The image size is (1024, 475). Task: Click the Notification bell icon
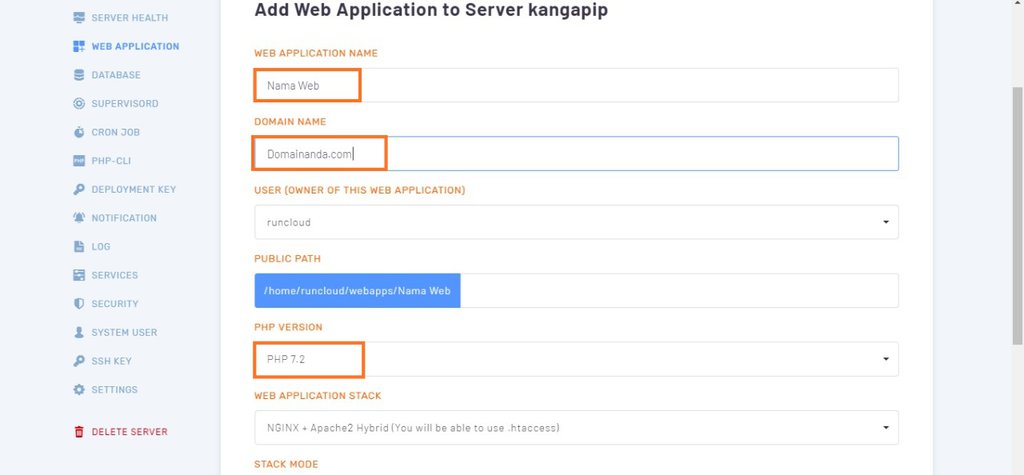pos(79,218)
